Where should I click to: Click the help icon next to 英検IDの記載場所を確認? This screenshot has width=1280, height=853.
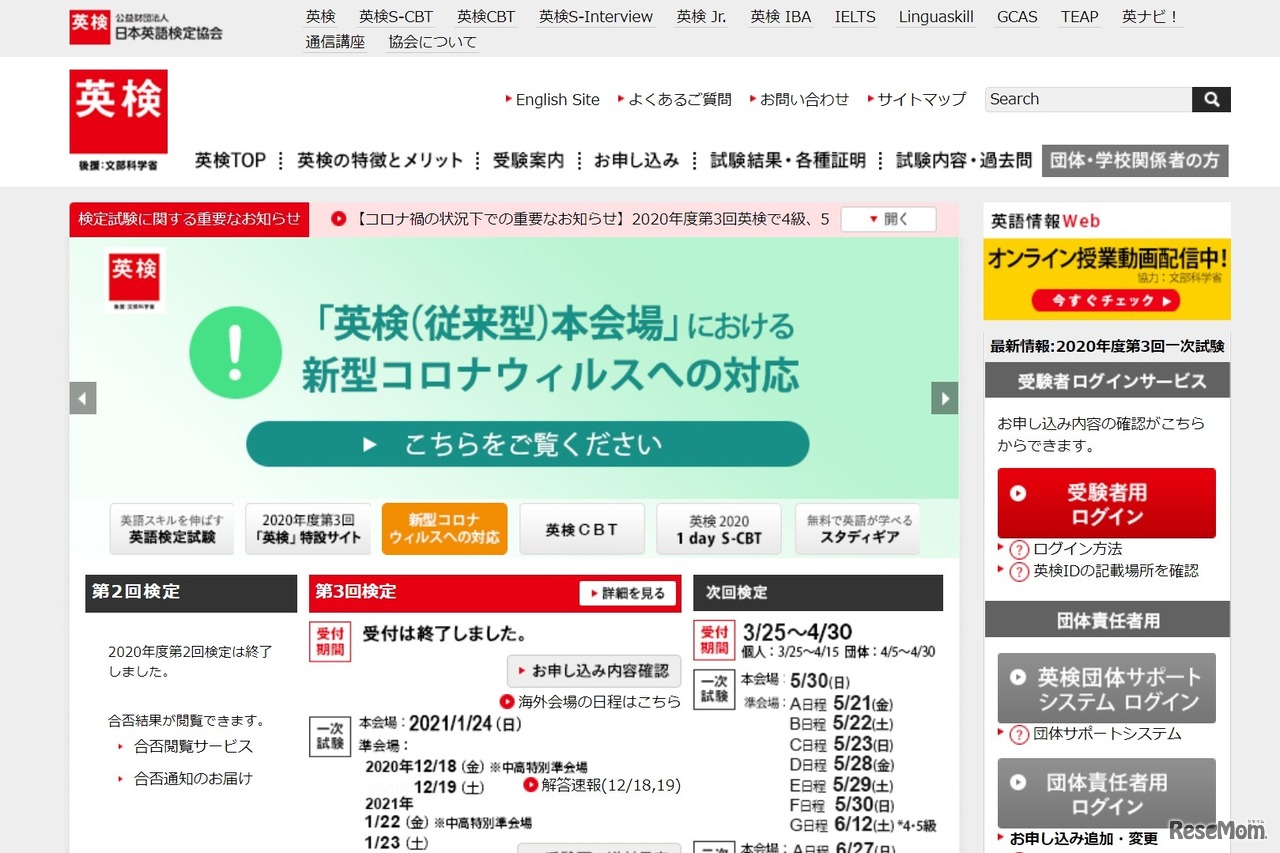[x=1019, y=572]
